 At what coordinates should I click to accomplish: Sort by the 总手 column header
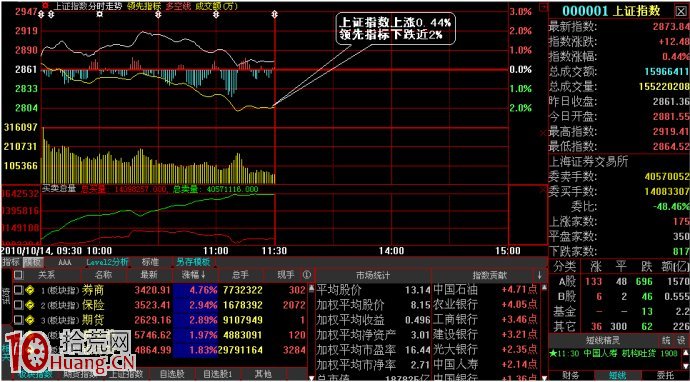point(240,275)
